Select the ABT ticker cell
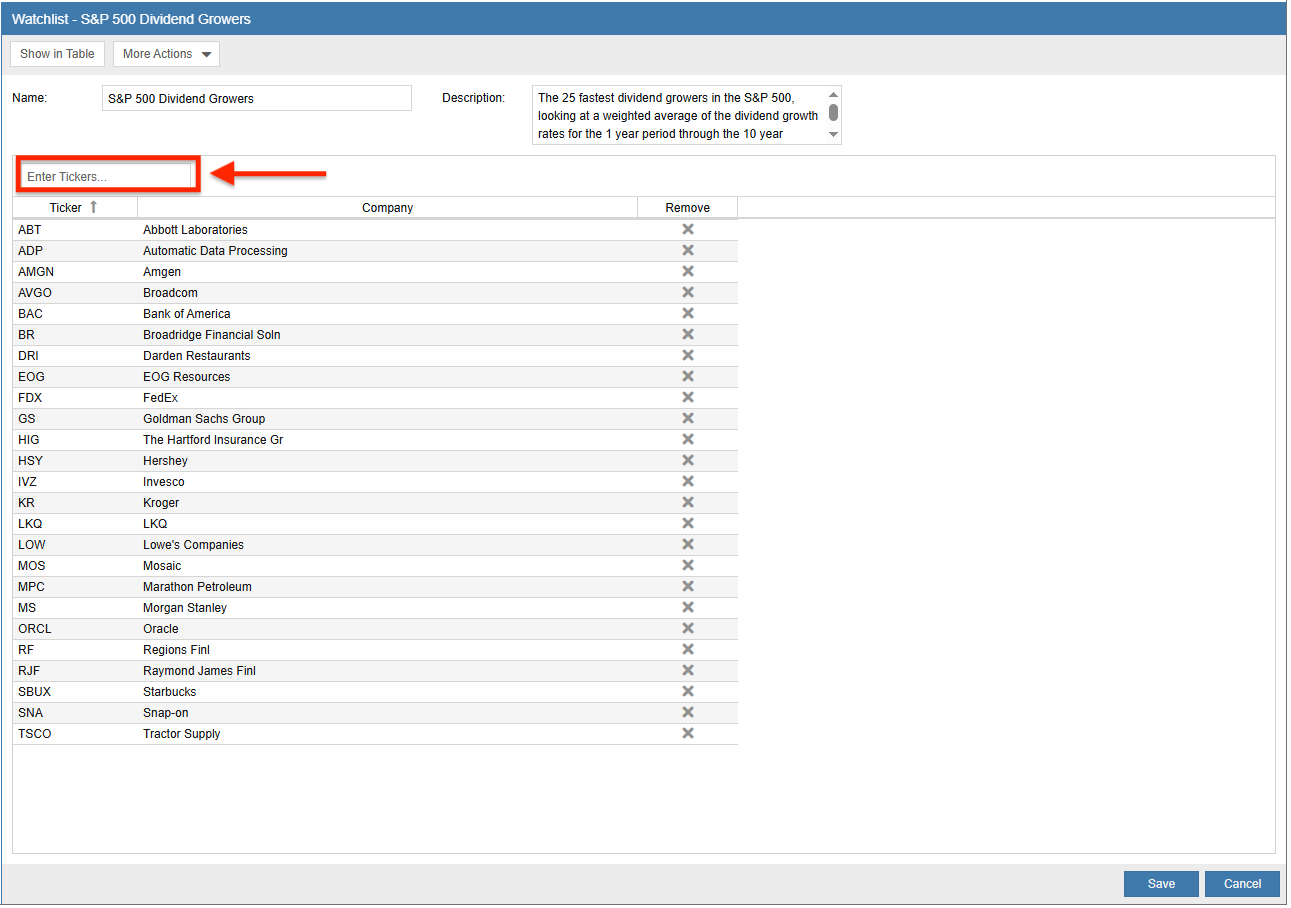This screenshot has height=908, width=1291. coord(75,230)
